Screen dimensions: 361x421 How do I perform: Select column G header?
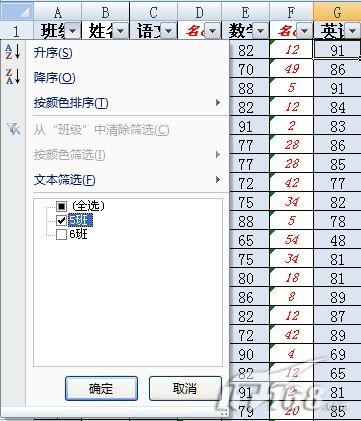pyautogui.click(x=337, y=11)
